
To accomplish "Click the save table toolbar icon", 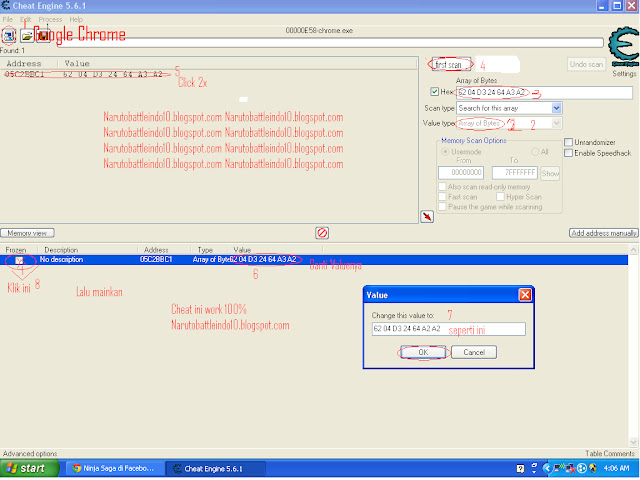I will pyautogui.click(x=43, y=36).
